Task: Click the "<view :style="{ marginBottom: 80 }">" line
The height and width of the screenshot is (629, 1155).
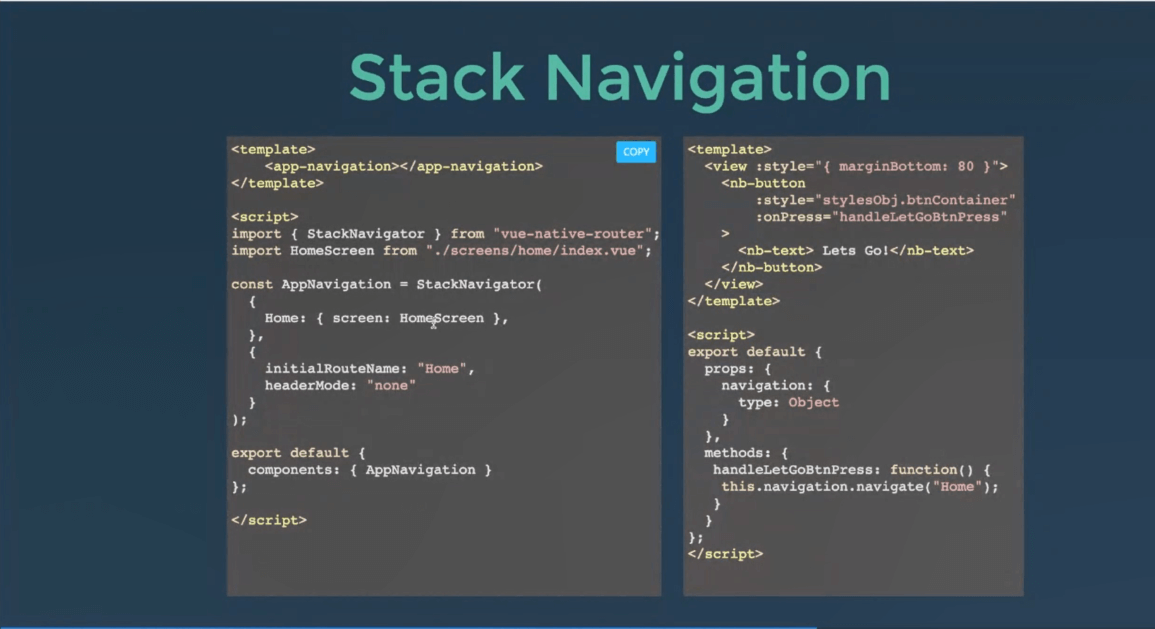Action: point(856,166)
